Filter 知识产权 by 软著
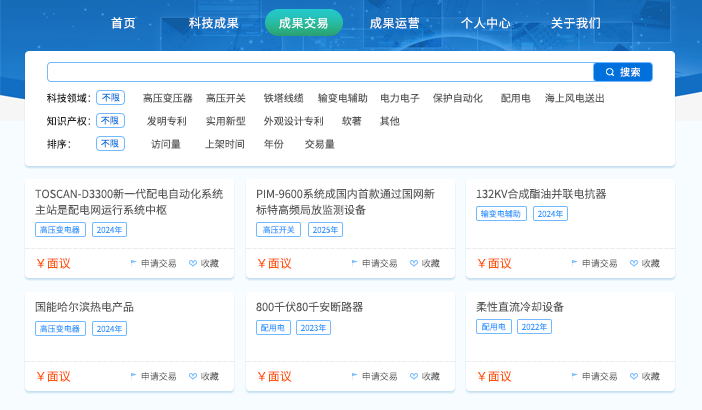The height and width of the screenshot is (410, 702). coord(351,121)
